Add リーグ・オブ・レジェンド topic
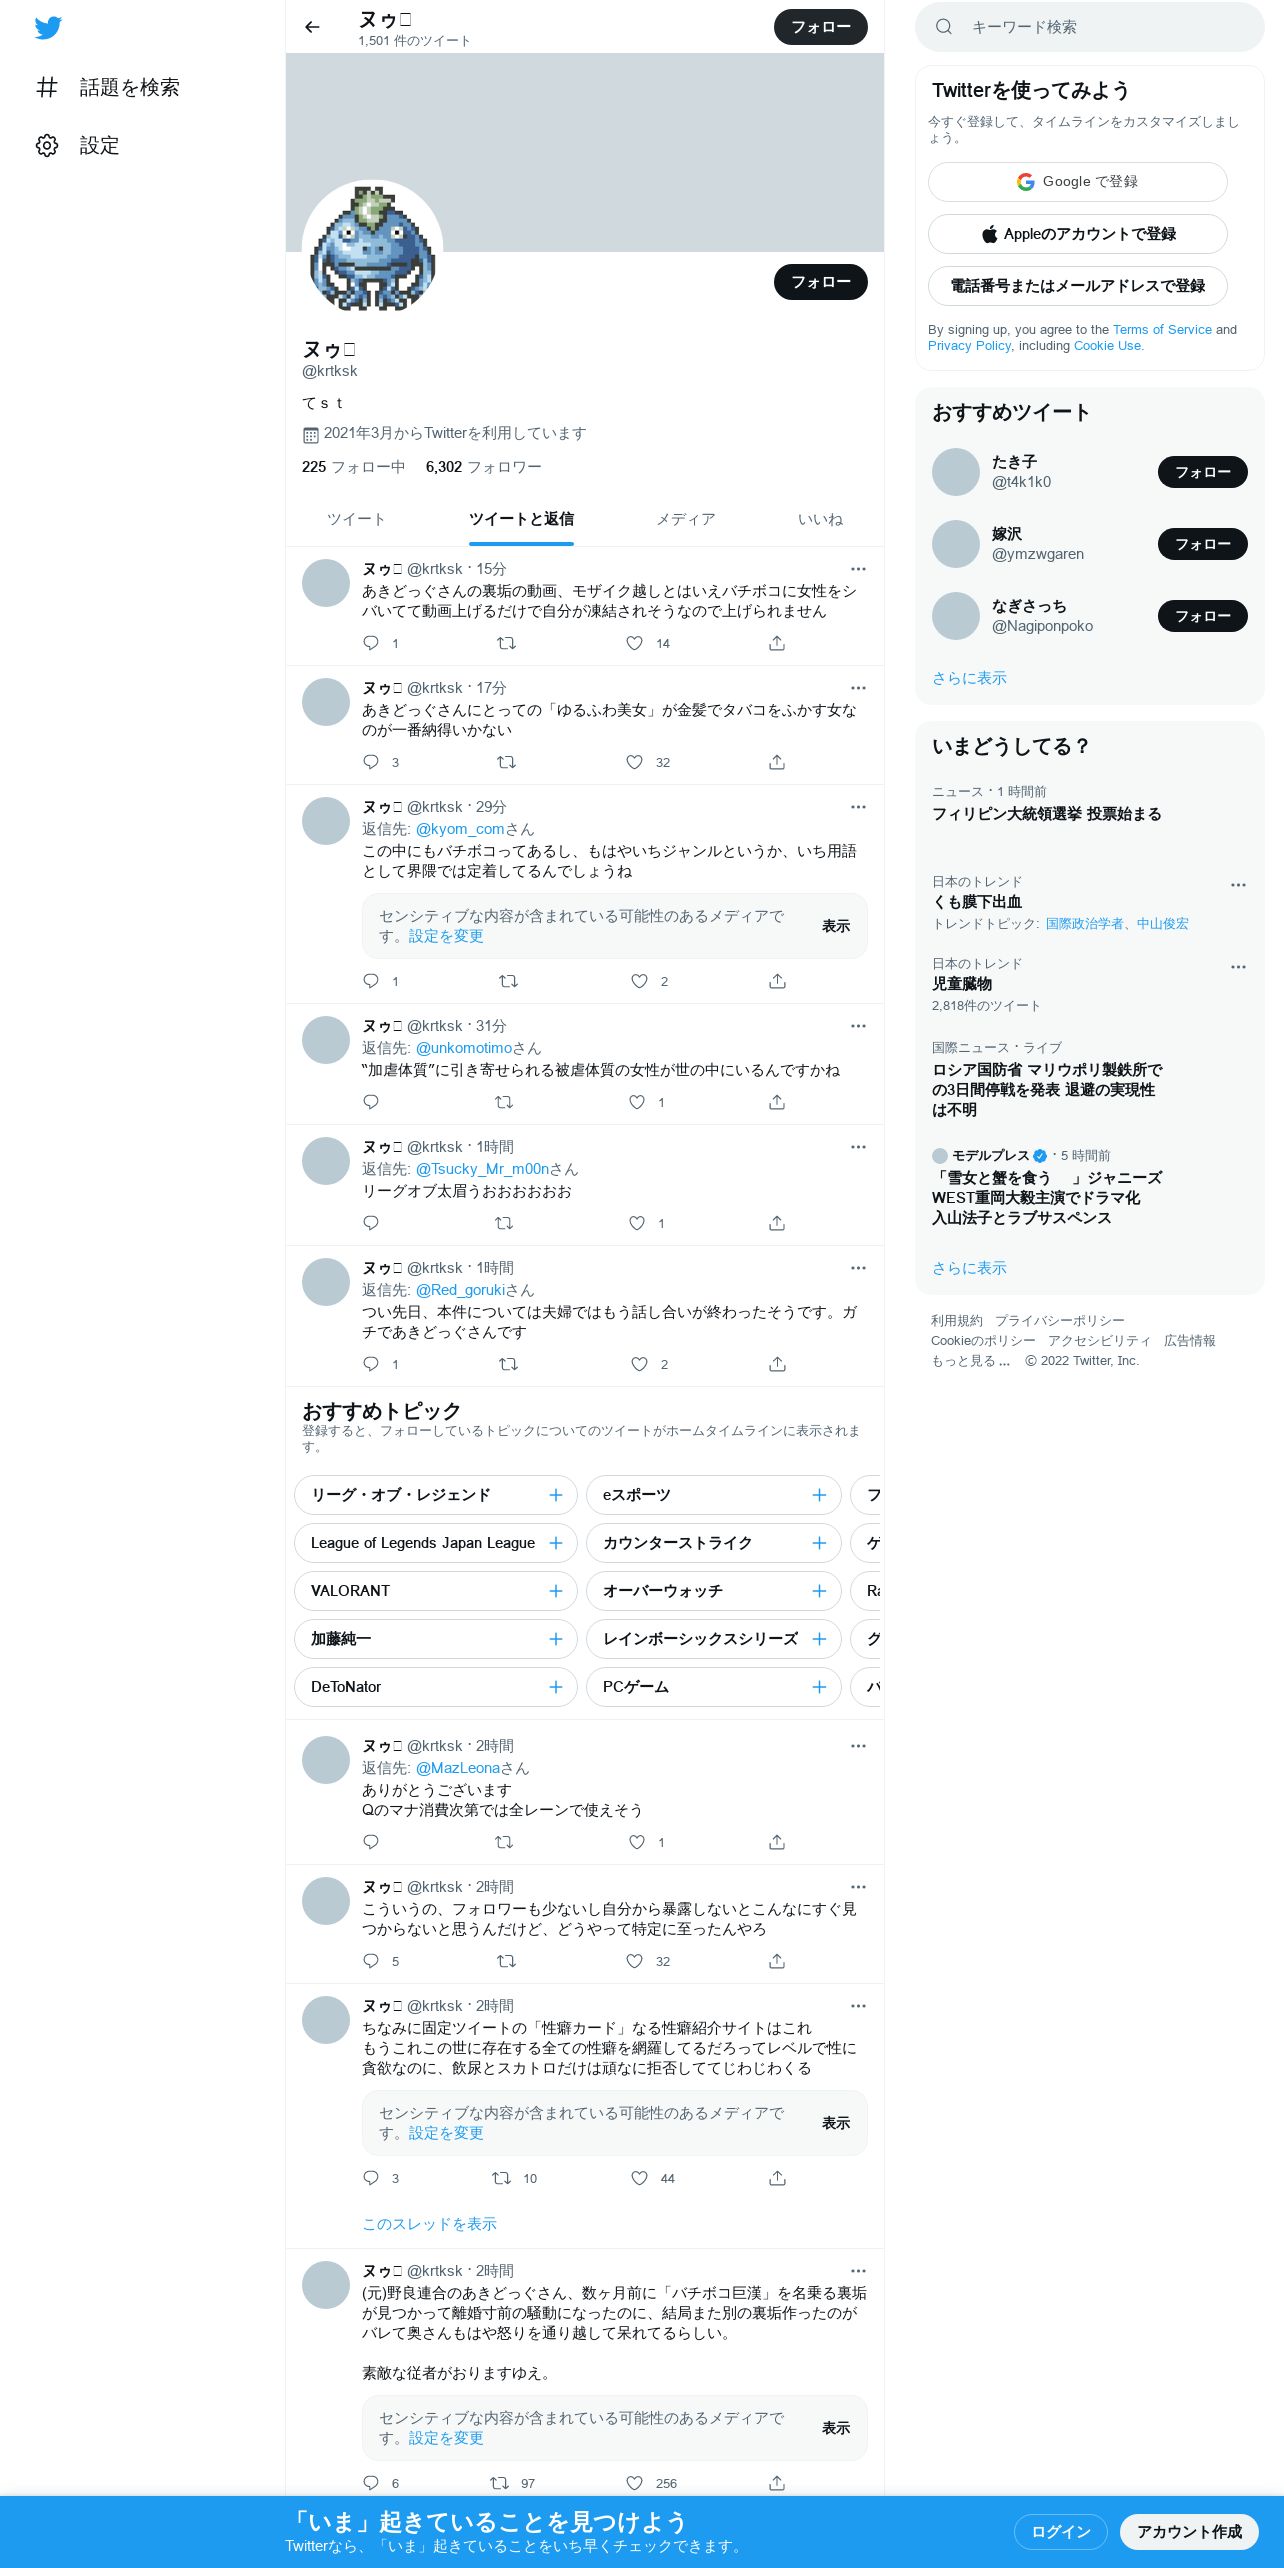Image resolution: width=1284 pixels, height=2568 pixels. (556, 1495)
